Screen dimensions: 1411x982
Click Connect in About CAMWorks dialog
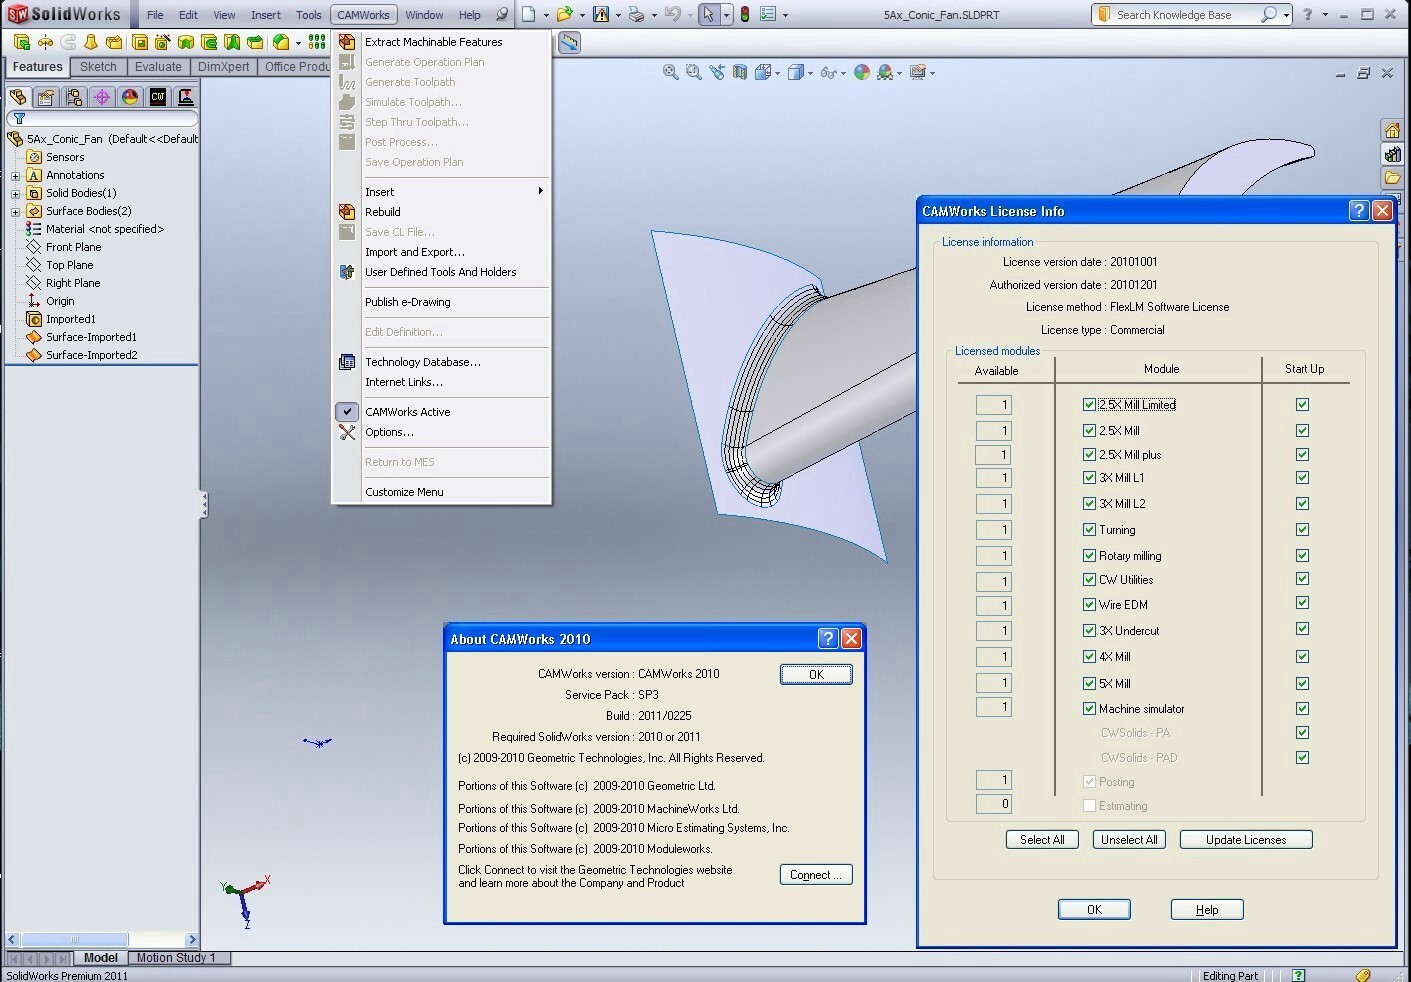pyautogui.click(x=816, y=875)
